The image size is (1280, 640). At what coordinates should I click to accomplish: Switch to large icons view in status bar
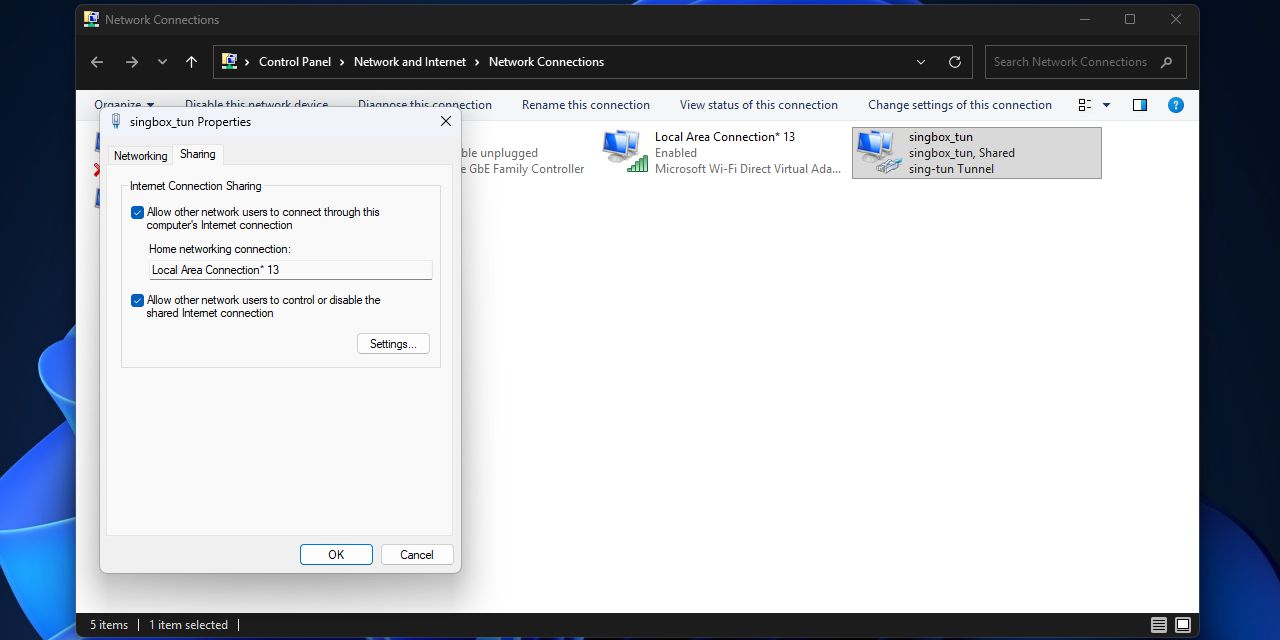coord(1183,625)
